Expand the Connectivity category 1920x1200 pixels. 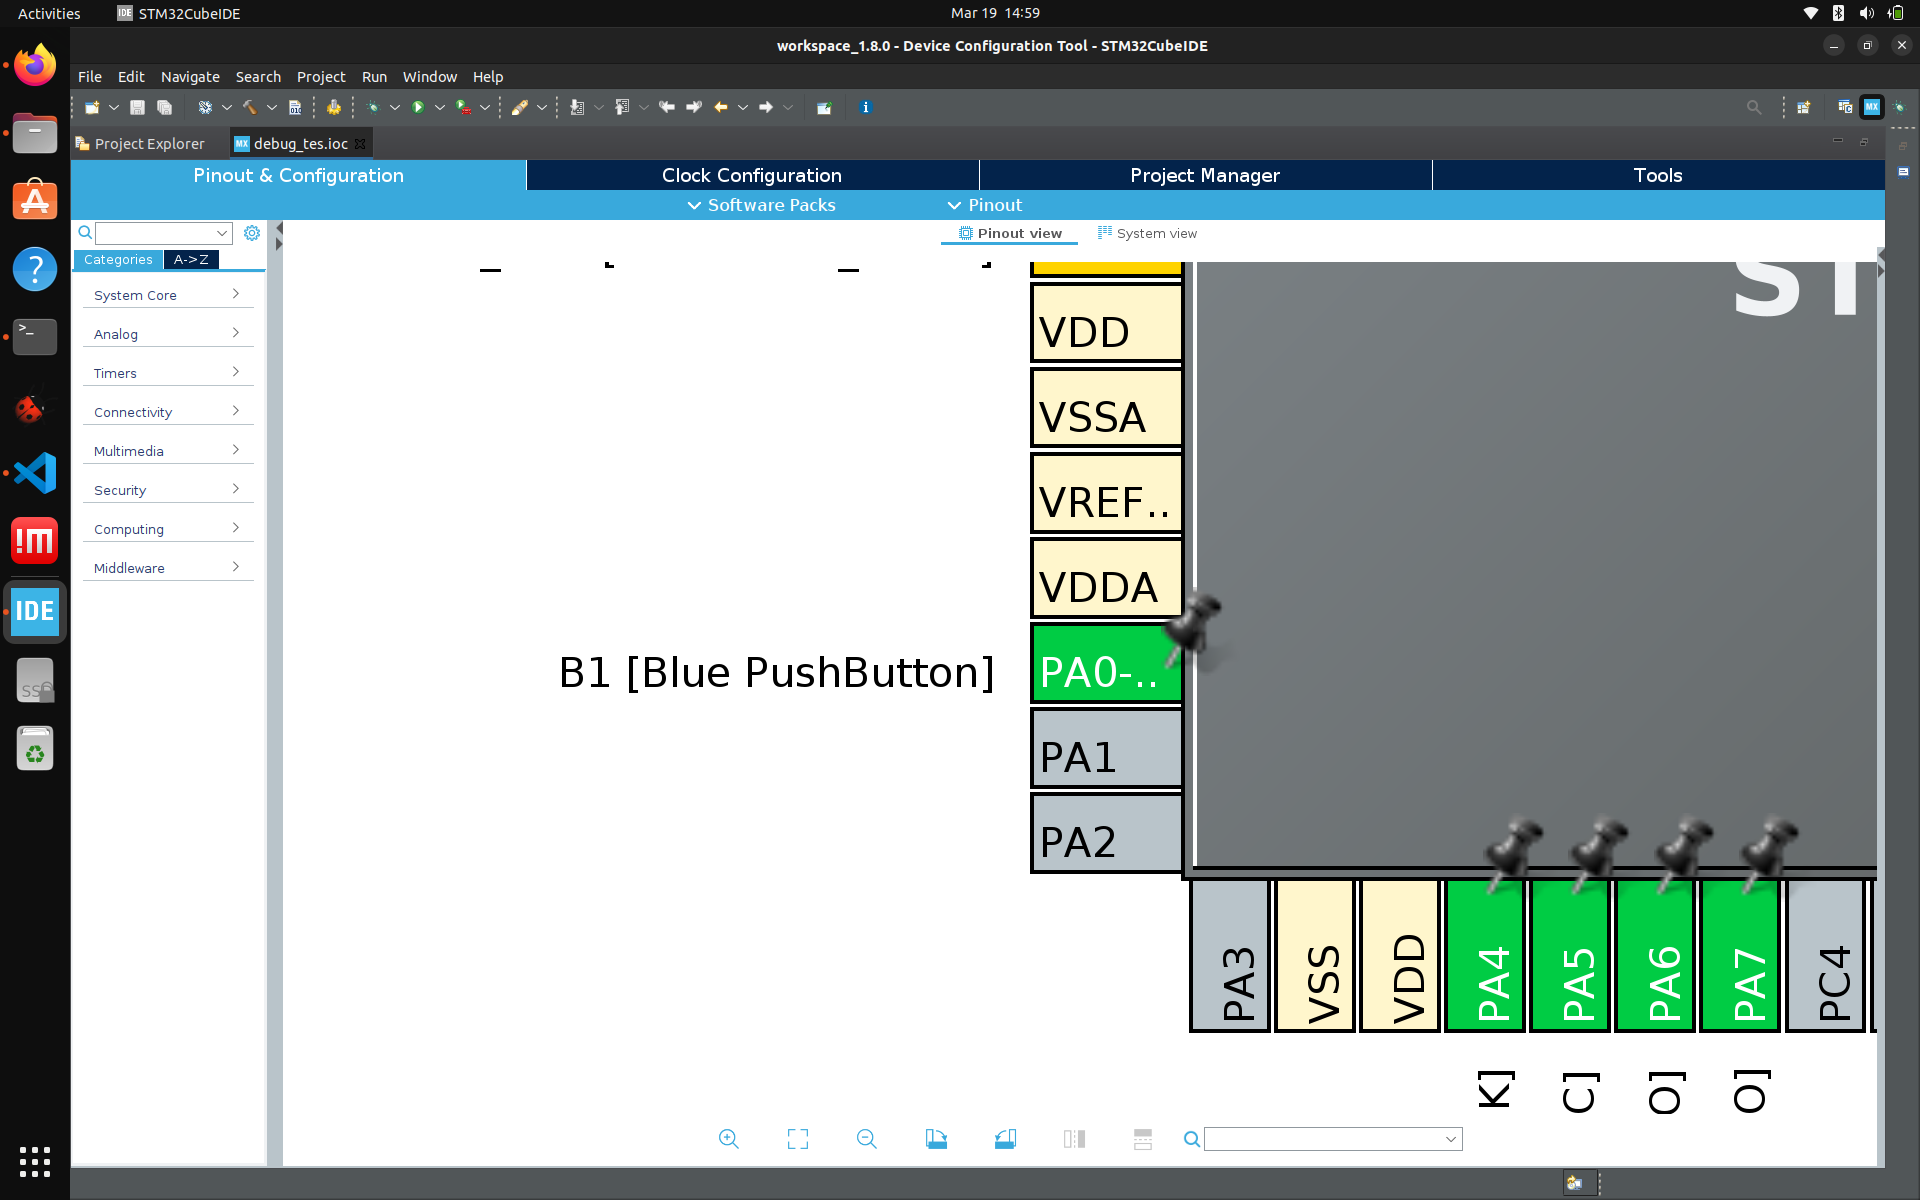pos(167,412)
